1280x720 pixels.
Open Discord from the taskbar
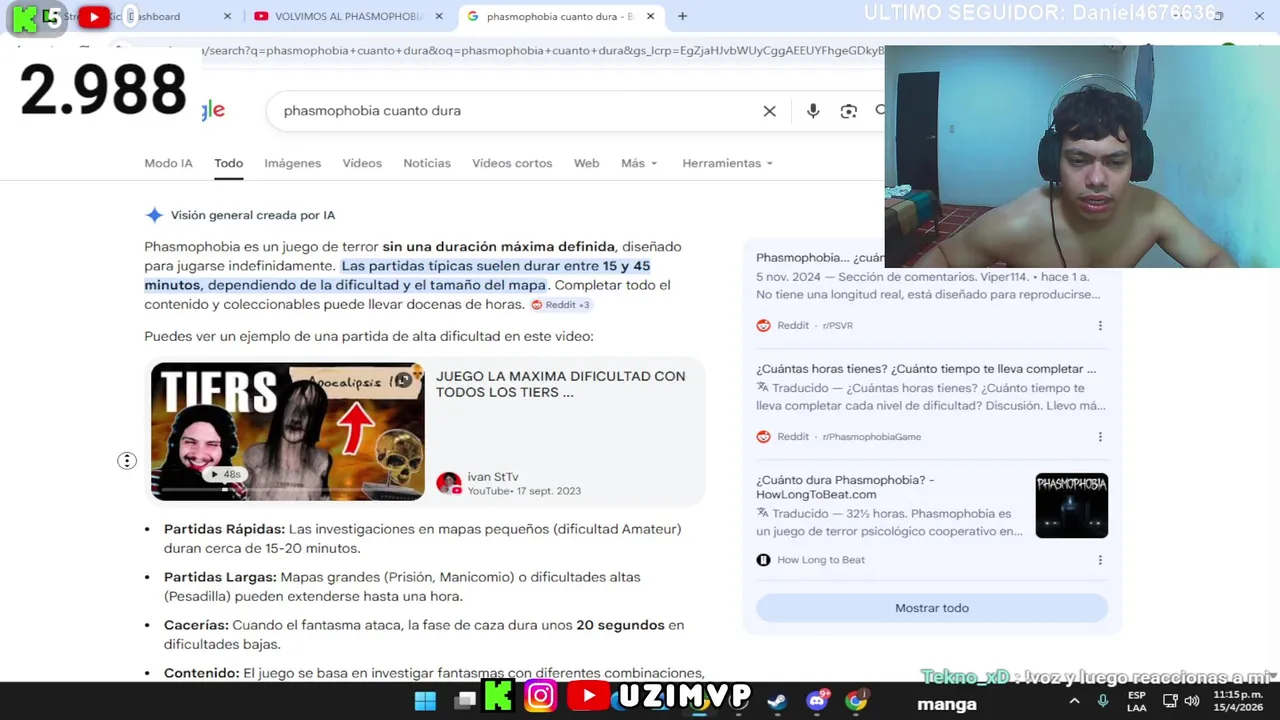[817, 700]
